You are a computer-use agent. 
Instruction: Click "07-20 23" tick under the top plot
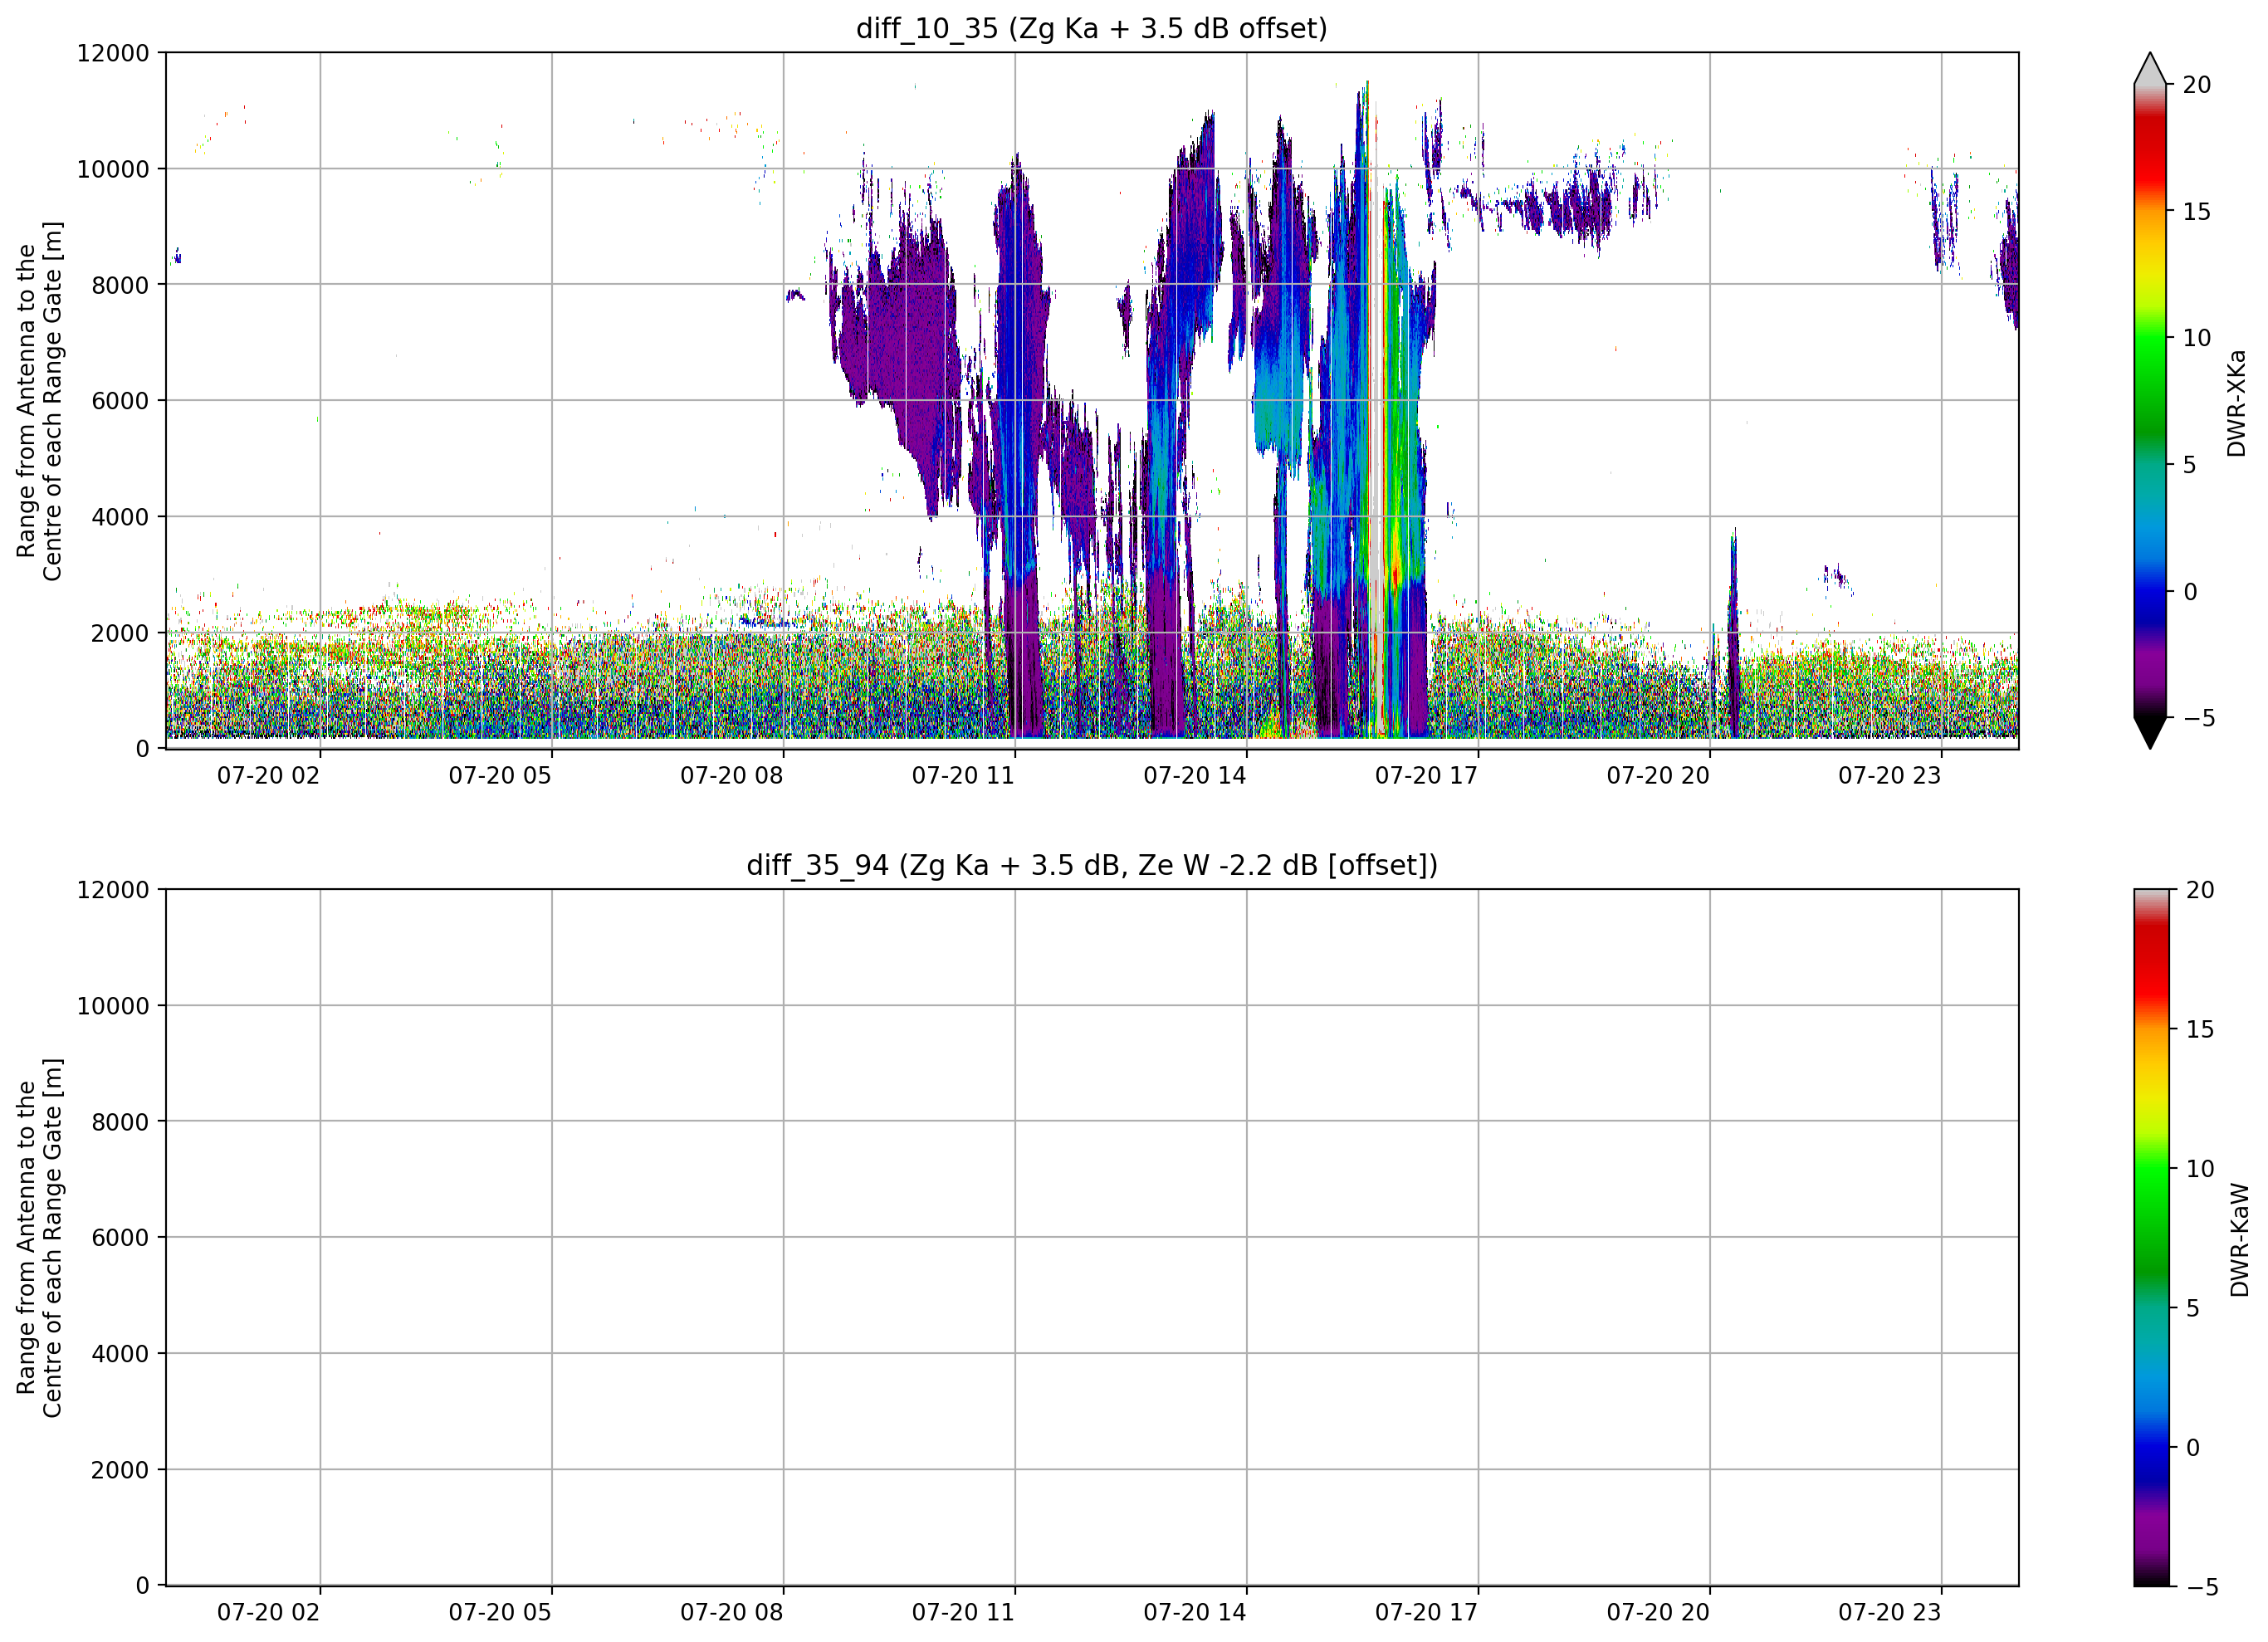tap(1889, 776)
